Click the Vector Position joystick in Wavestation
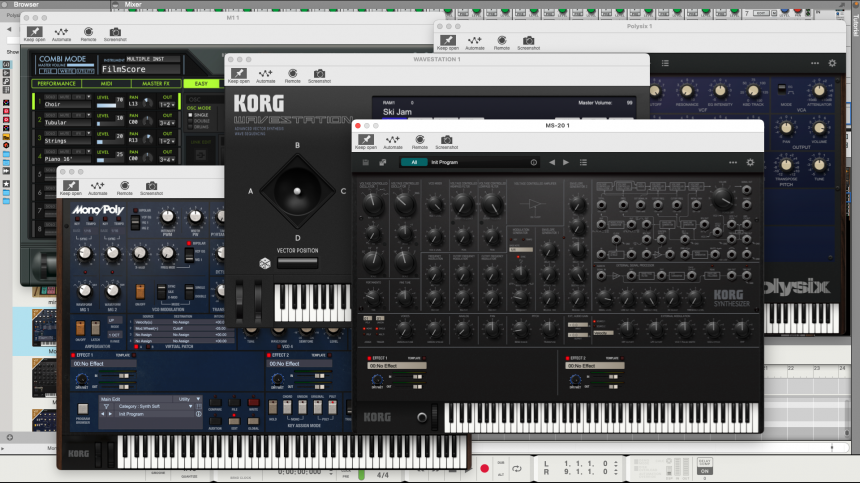 pyautogui.click(x=297, y=191)
